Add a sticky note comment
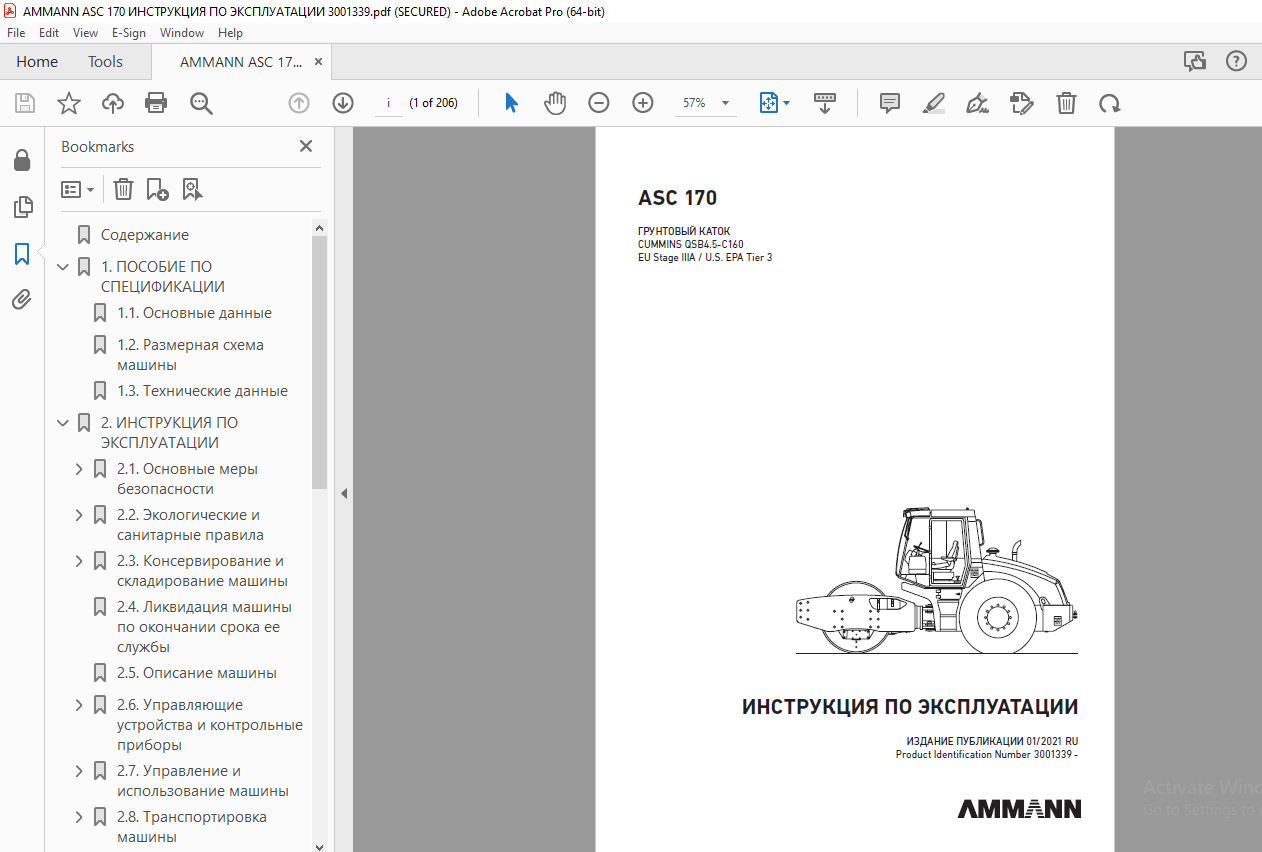Viewport: 1262px width, 852px height. tap(890, 103)
